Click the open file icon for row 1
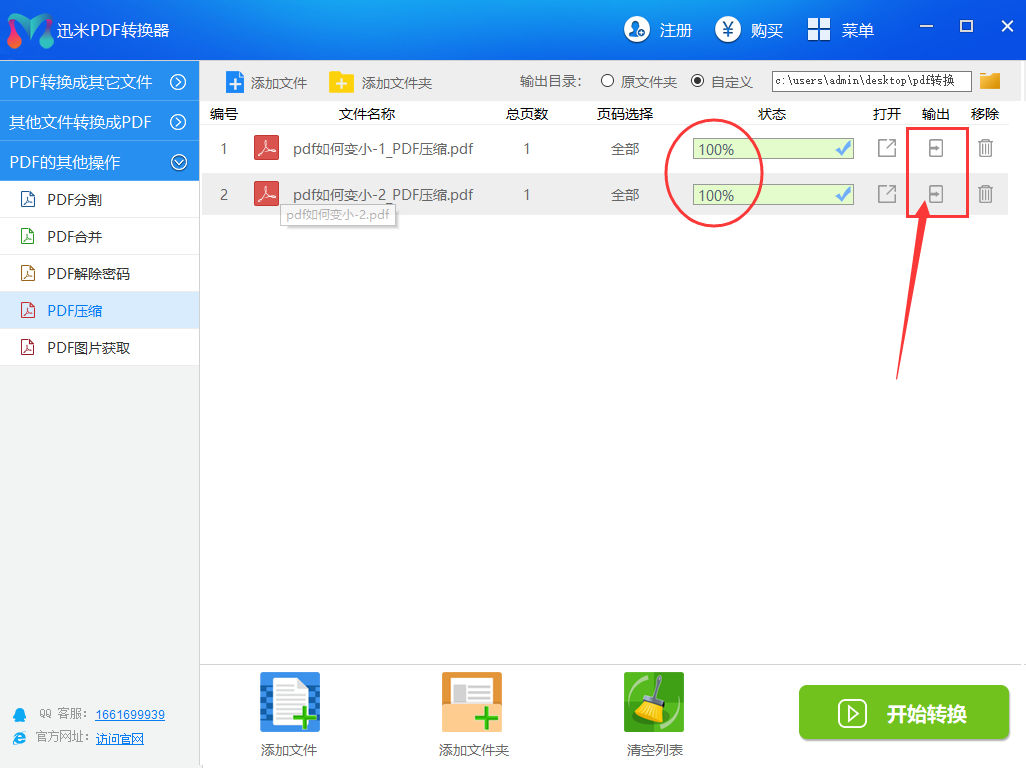Viewport: 1026px width, 768px height. coord(886,148)
